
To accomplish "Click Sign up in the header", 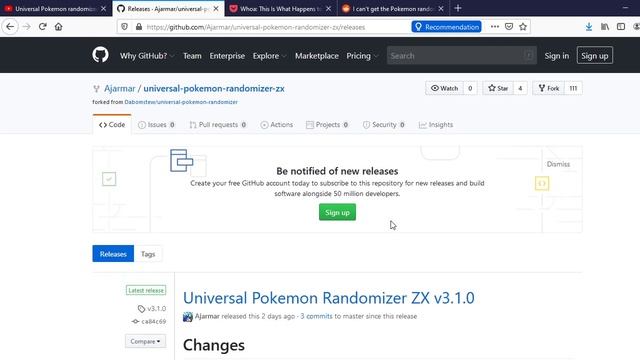I will tap(595, 56).
